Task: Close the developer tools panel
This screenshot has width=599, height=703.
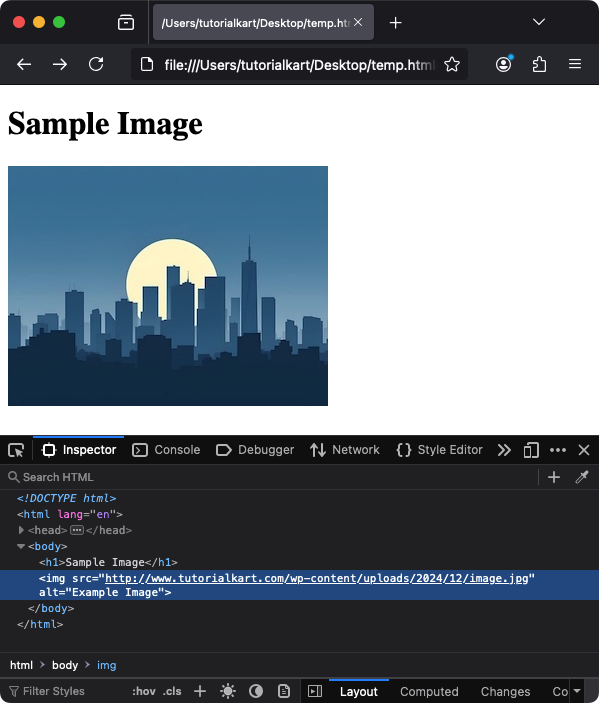Action: 584,450
